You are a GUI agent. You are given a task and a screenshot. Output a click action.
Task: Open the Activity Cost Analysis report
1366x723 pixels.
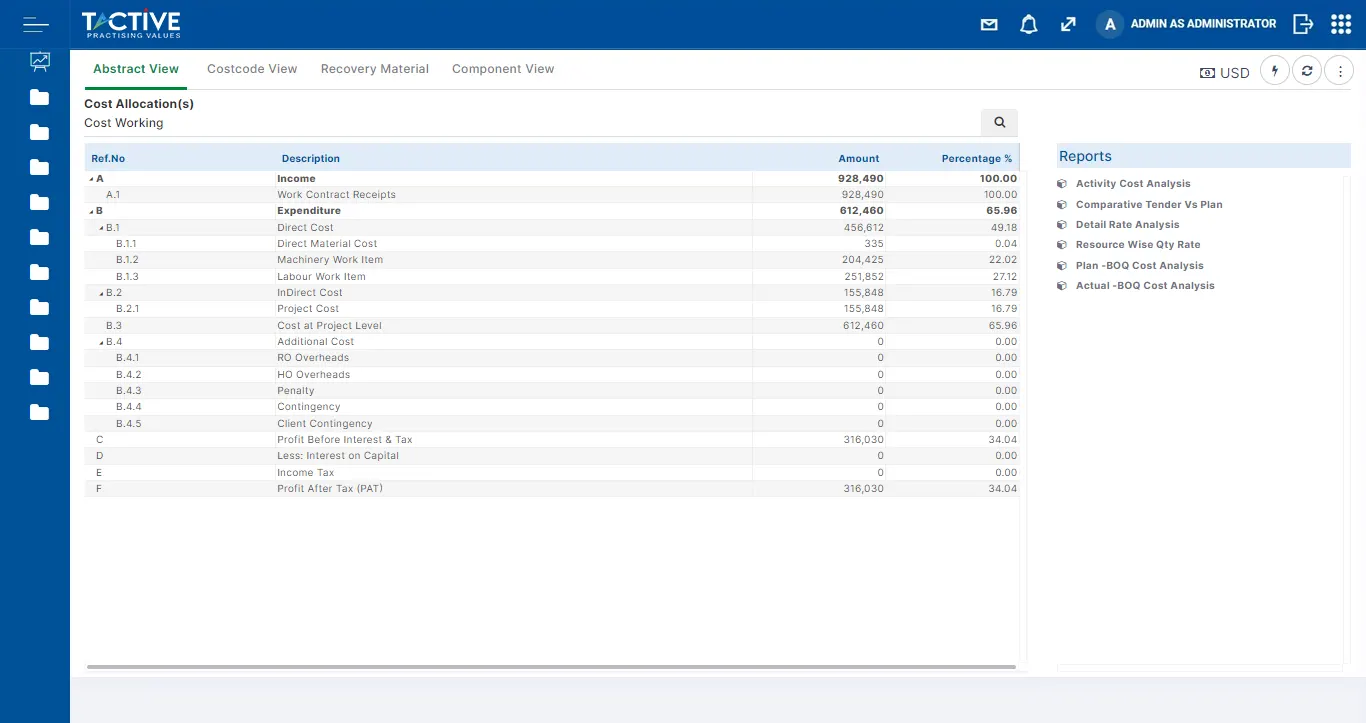pyautogui.click(x=1132, y=184)
